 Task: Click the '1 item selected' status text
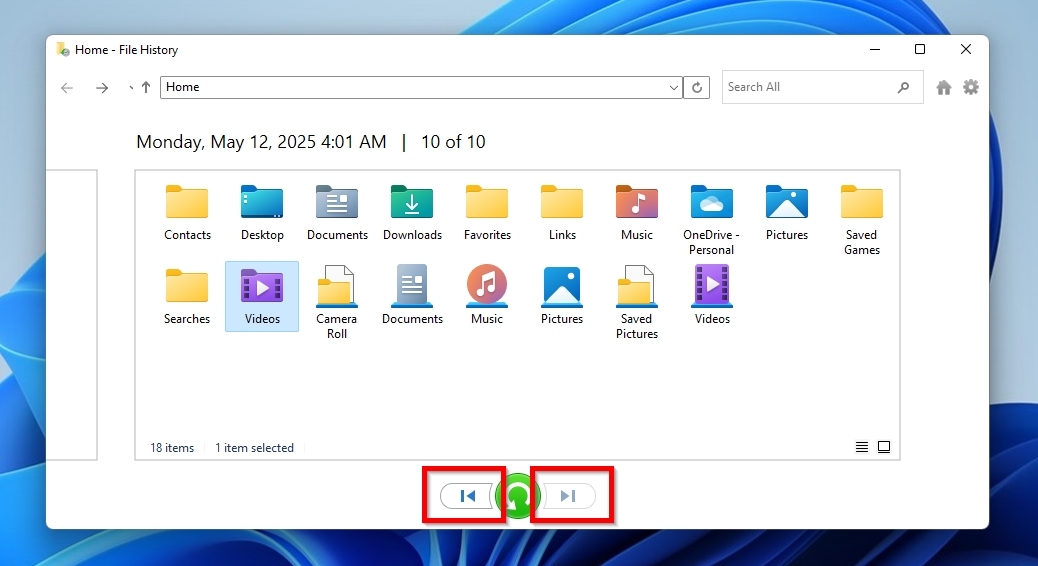coord(254,448)
